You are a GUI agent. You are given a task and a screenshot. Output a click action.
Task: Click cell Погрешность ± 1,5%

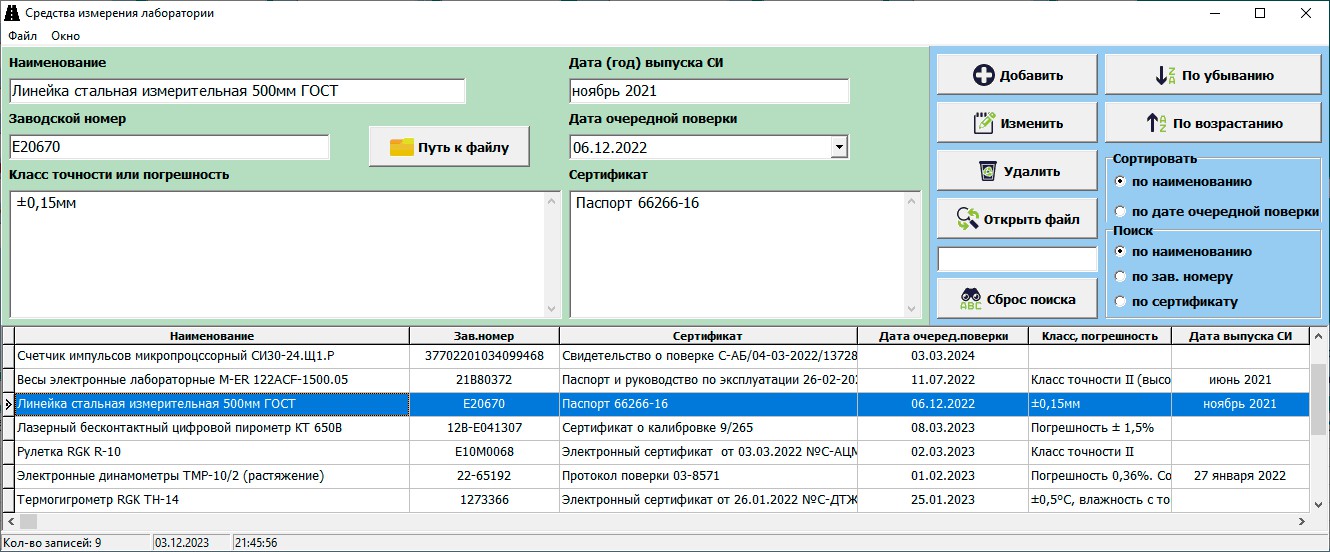click(x=1099, y=428)
